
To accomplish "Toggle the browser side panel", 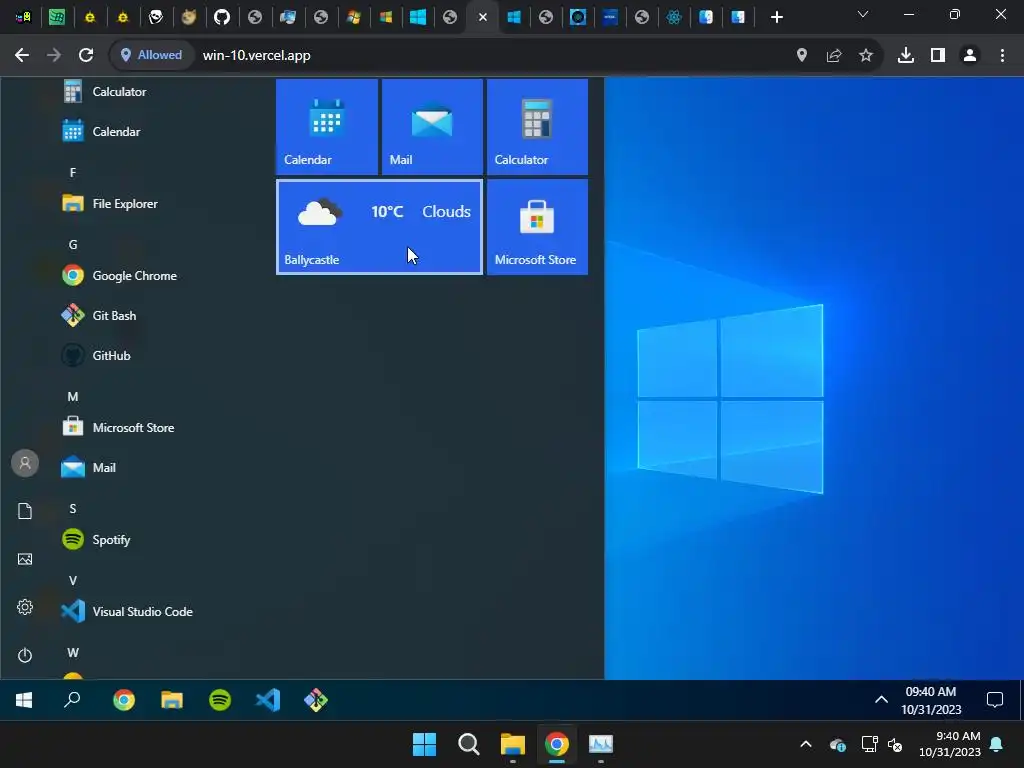I will pos(938,56).
